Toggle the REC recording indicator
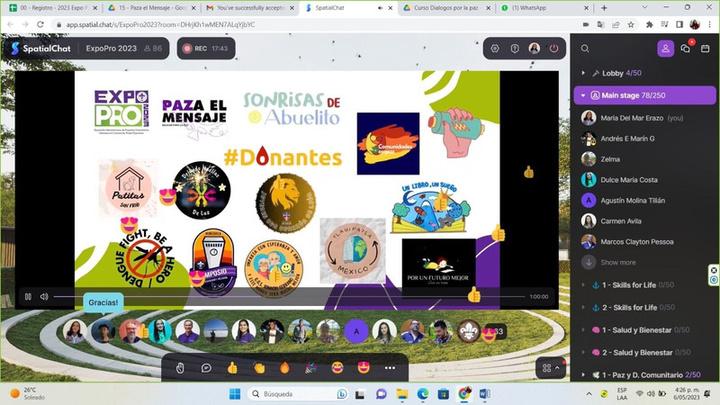This screenshot has height=405, width=720. (x=206, y=48)
